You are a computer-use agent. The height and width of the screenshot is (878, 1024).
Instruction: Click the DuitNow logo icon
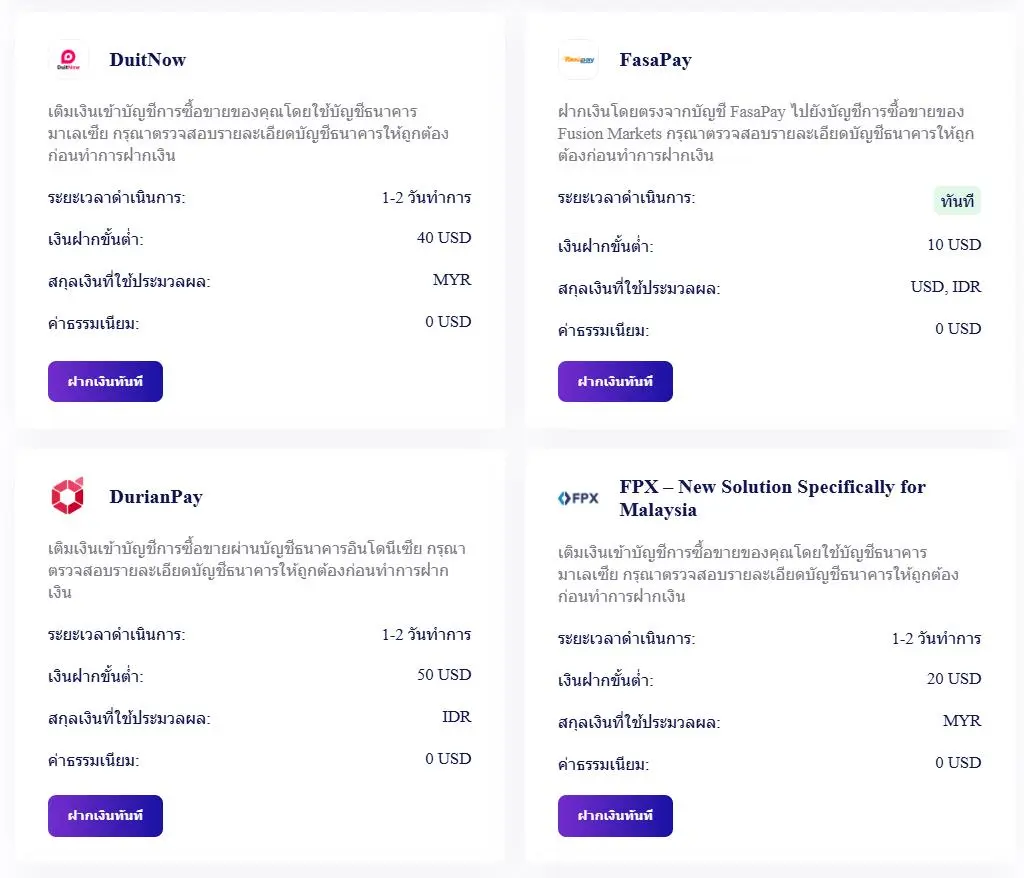[x=68, y=59]
